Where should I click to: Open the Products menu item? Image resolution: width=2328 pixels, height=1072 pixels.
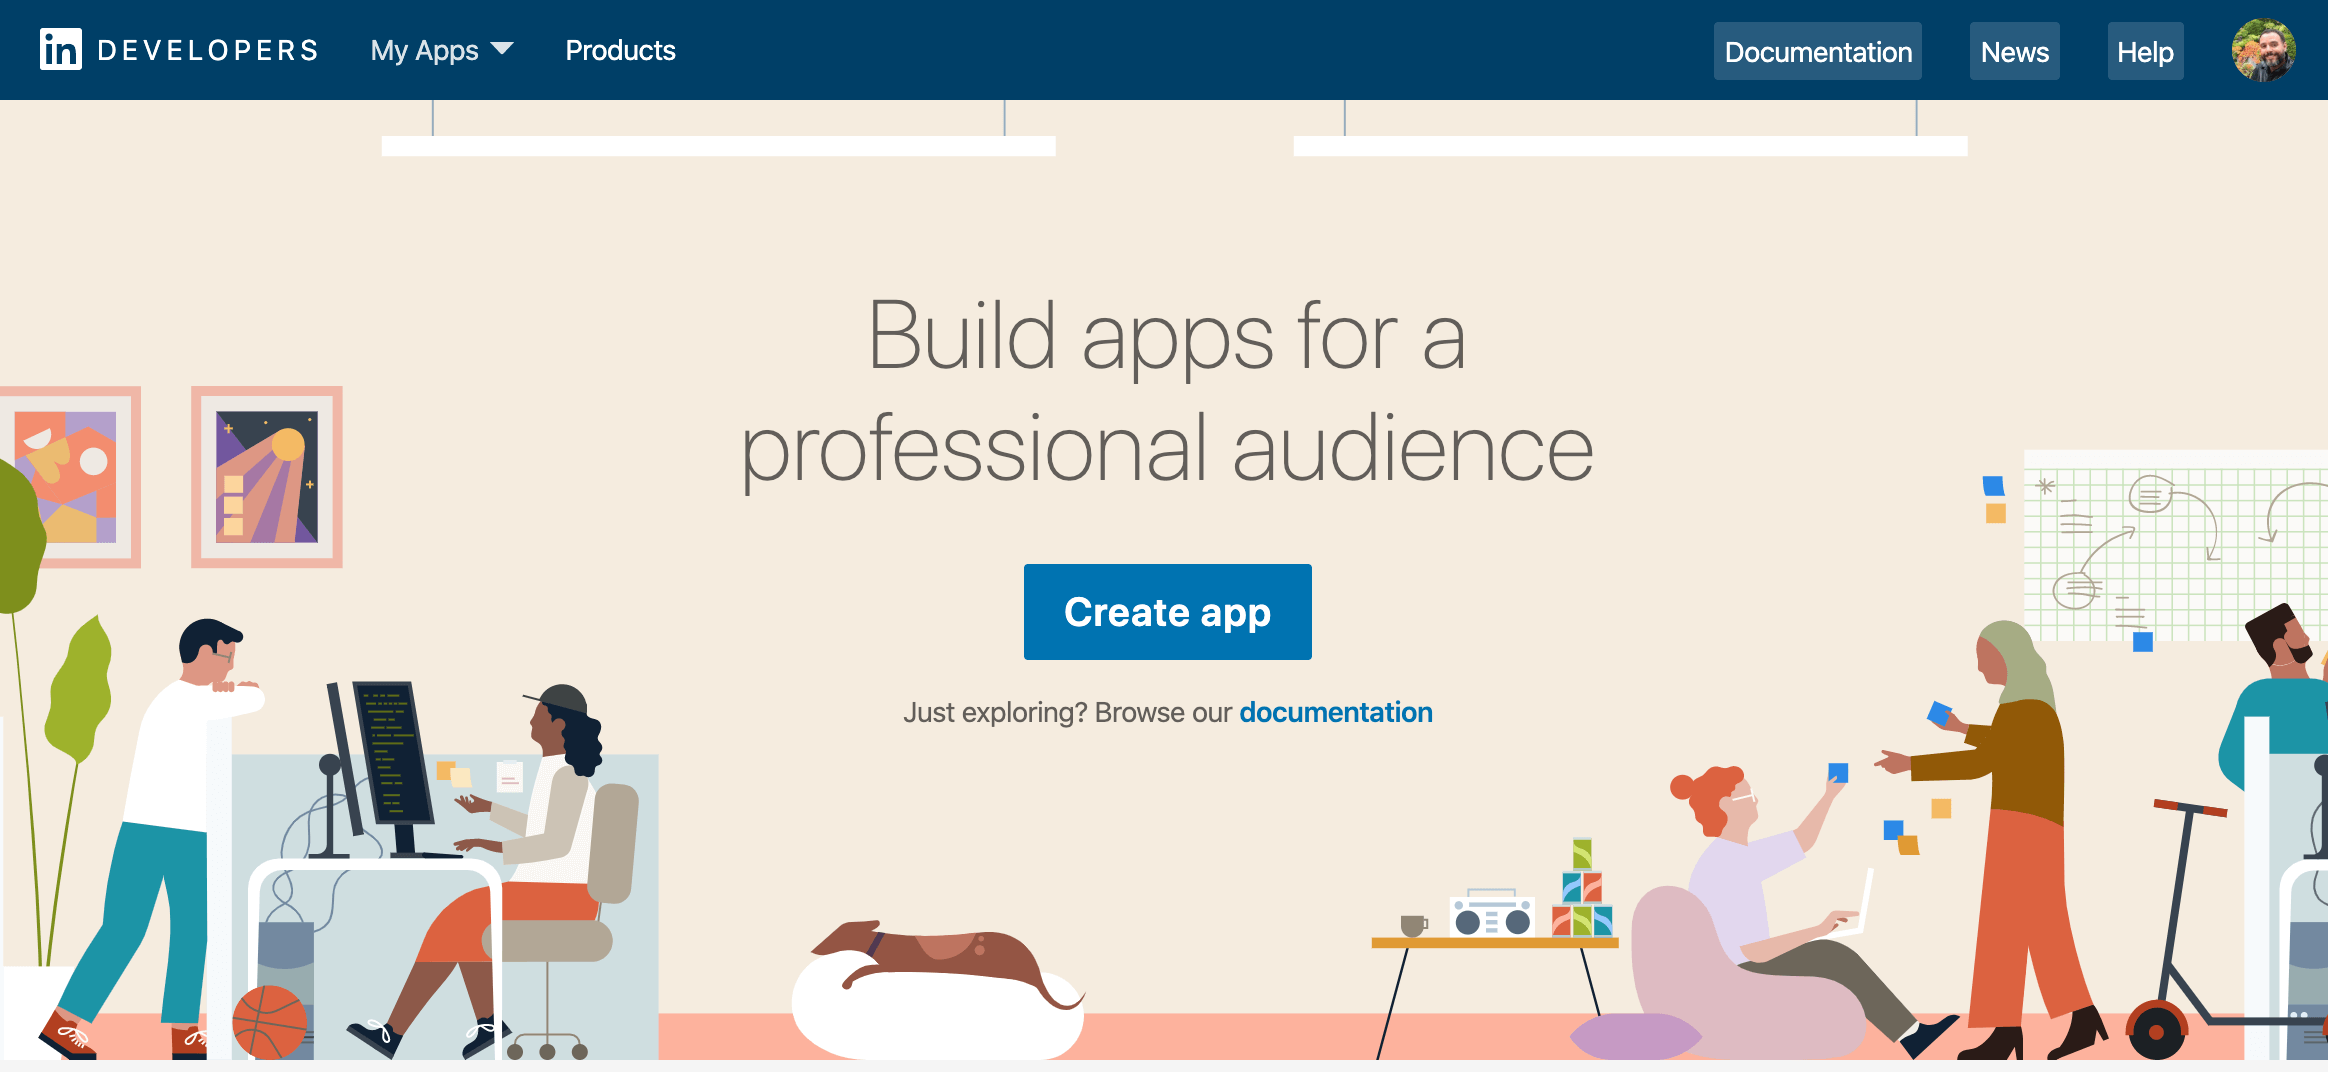[620, 50]
